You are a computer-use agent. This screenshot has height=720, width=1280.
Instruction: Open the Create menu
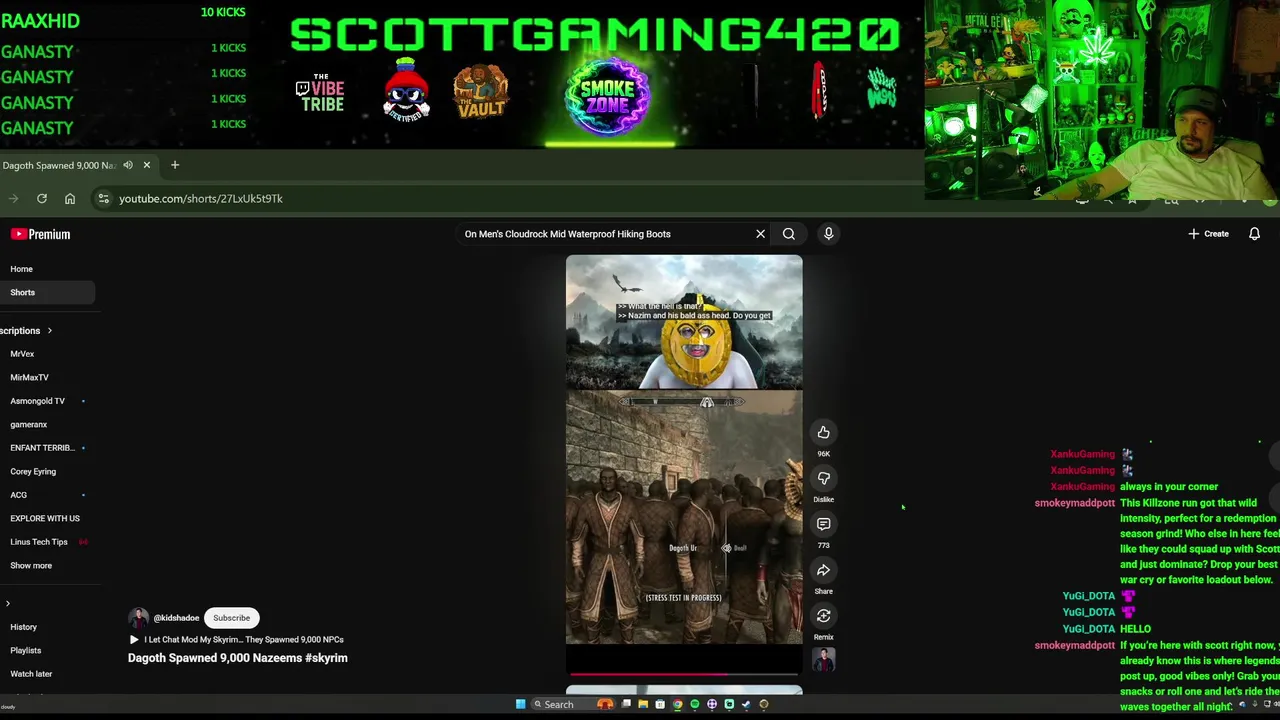click(x=1208, y=234)
